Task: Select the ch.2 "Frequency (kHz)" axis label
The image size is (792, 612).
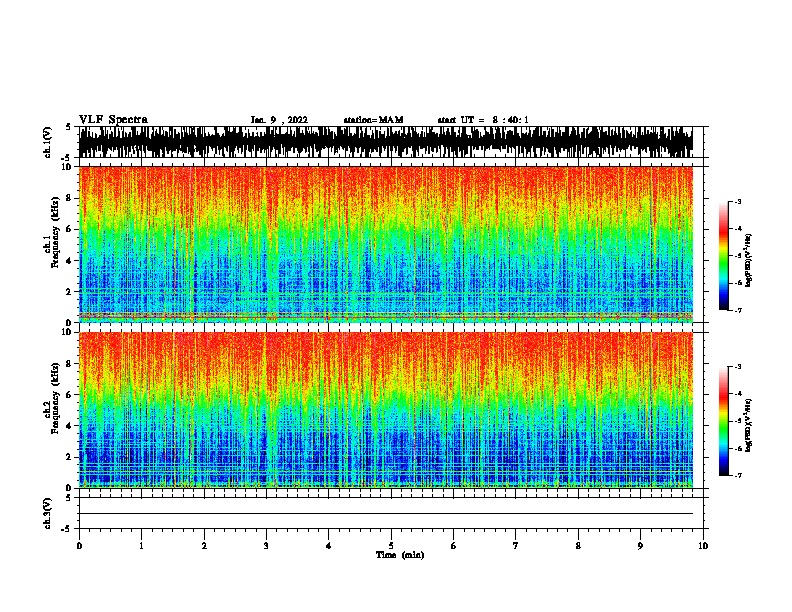Action: (55, 398)
